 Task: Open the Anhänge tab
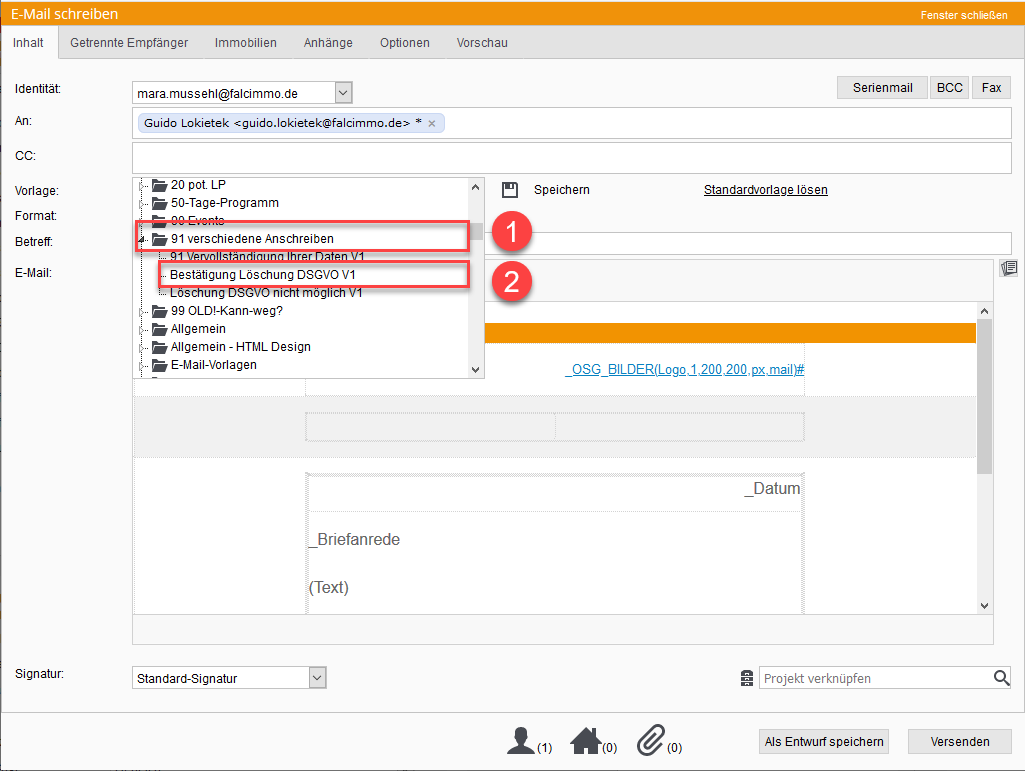[328, 43]
